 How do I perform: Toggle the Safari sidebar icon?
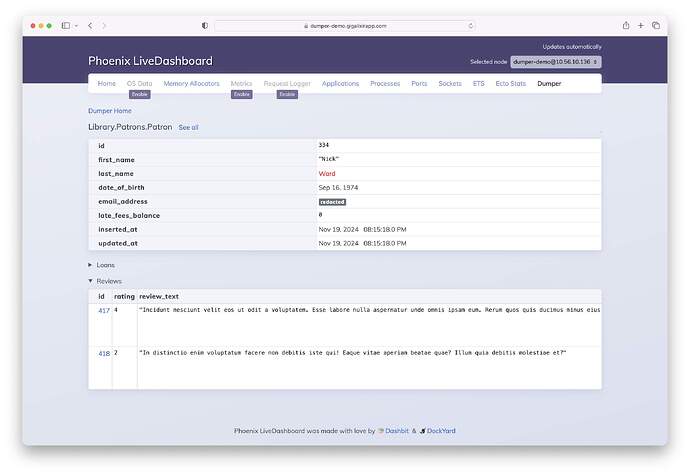[x=66, y=26]
